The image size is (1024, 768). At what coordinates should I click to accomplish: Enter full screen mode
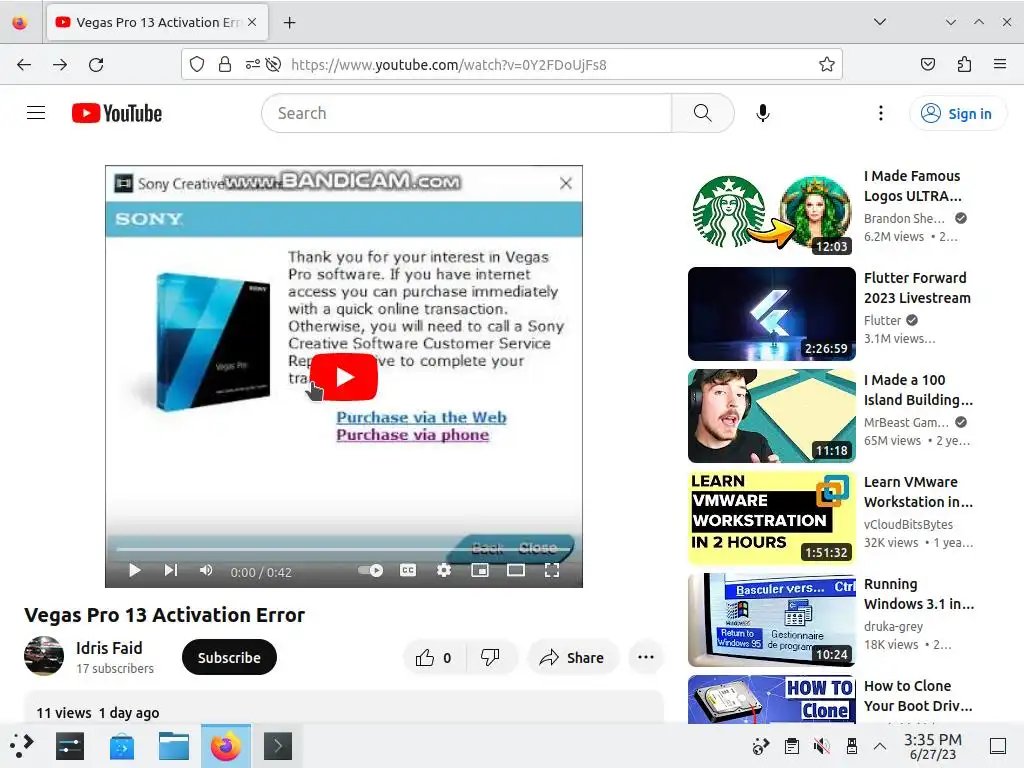click(552, 570)
